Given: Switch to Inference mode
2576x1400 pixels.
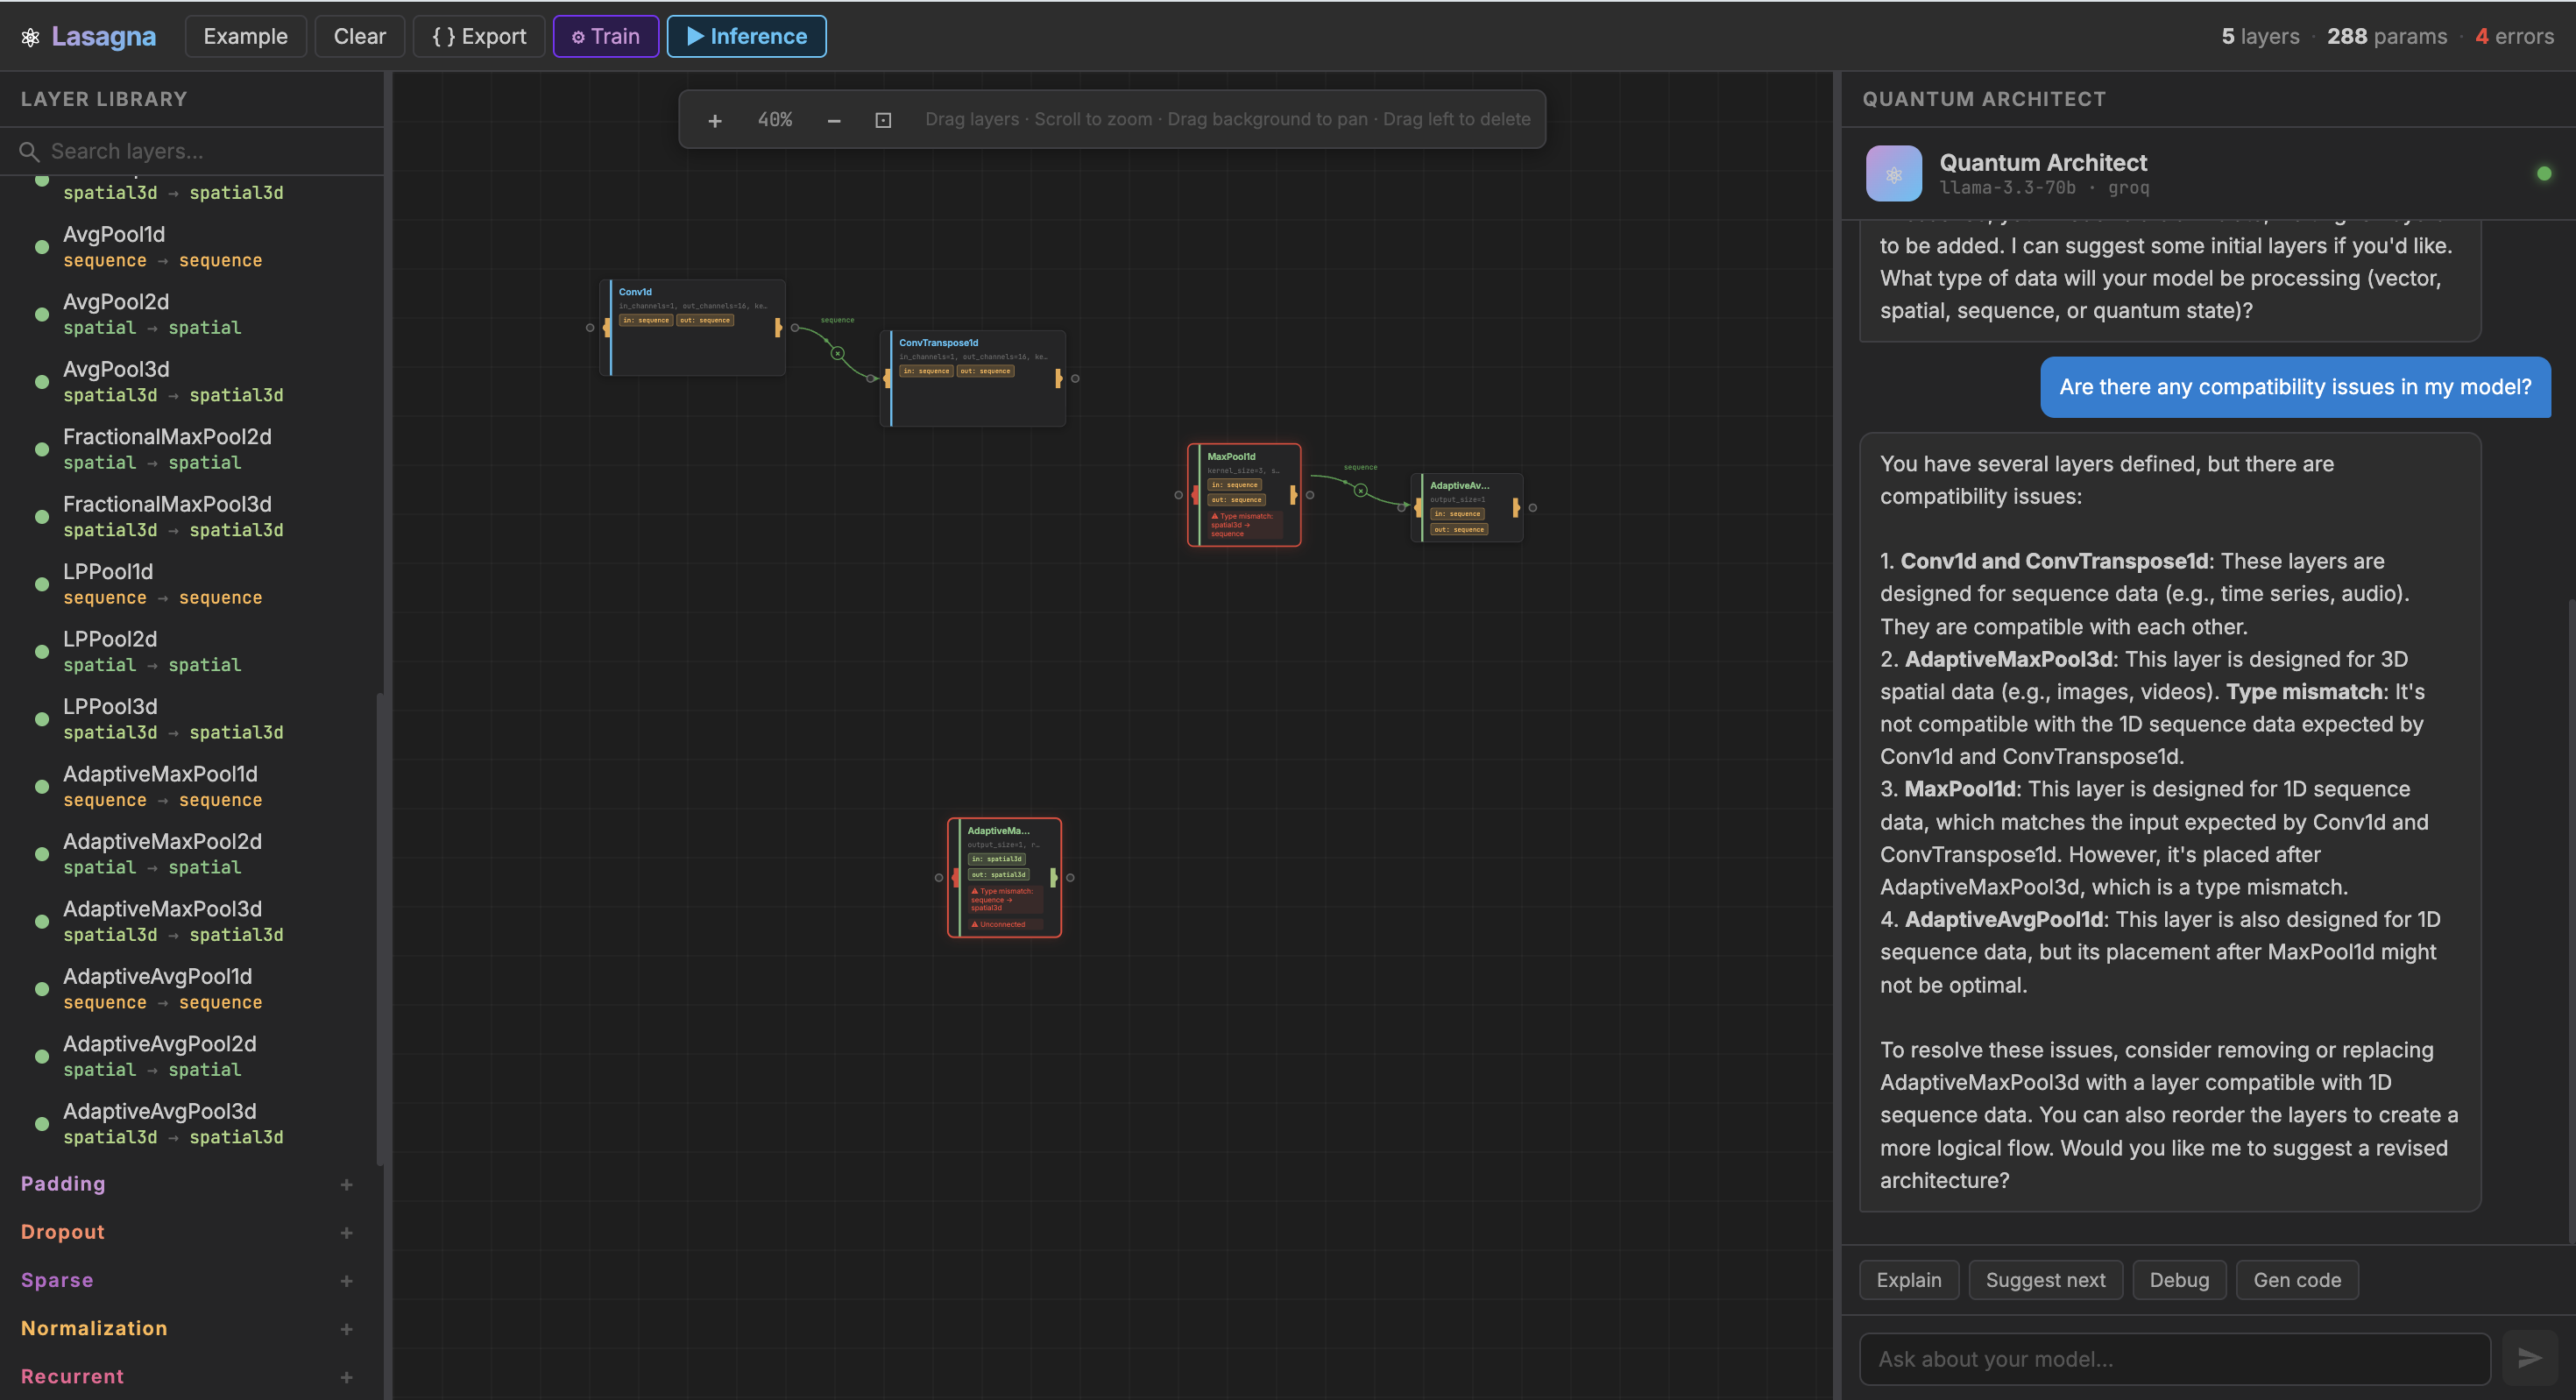Looking at the screenshot, I should click(x=746, y=37).
